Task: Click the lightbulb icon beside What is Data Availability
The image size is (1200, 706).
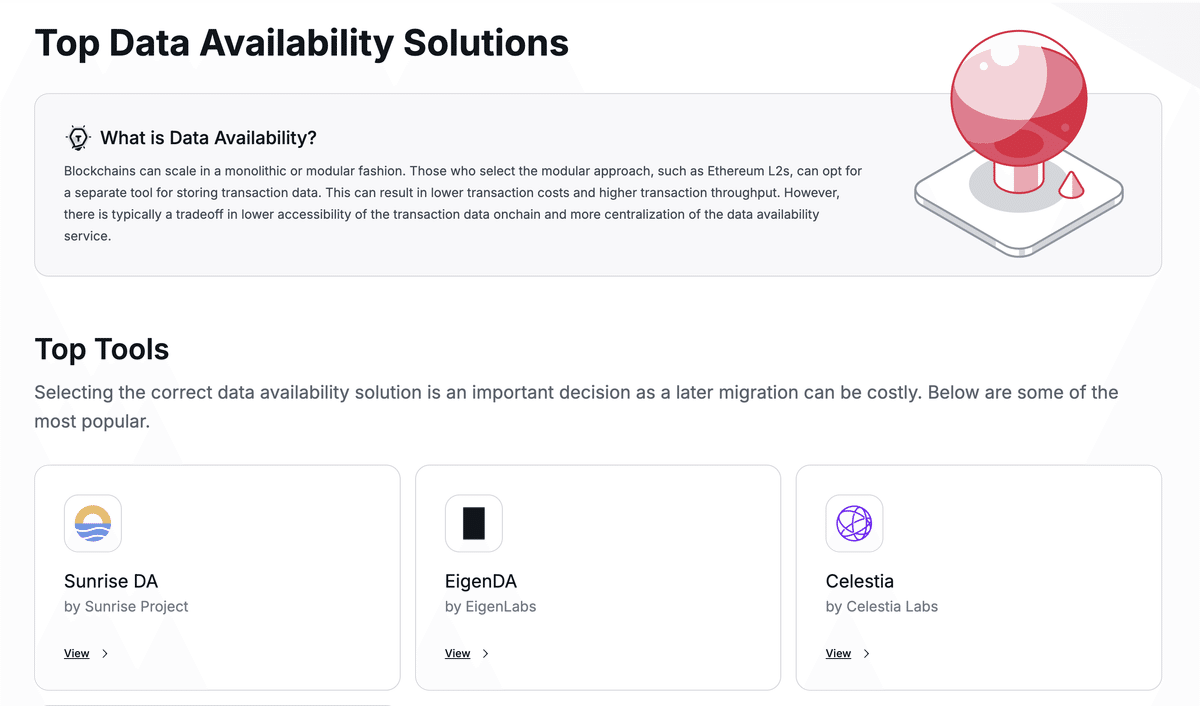Action: point(77,137)
